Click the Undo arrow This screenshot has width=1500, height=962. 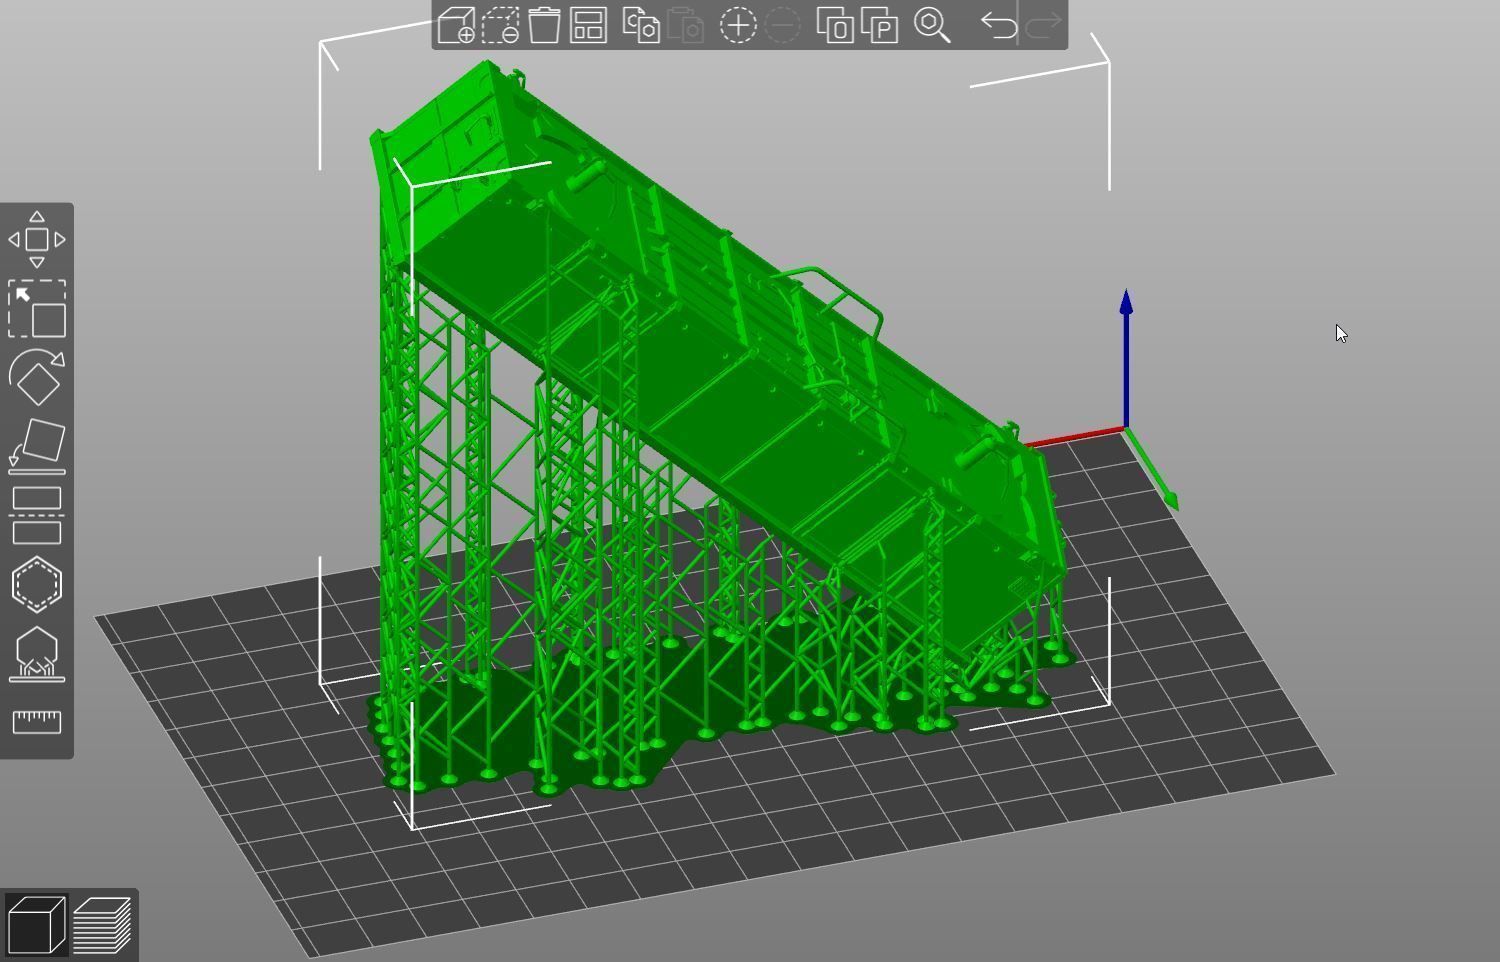point(998,25)
